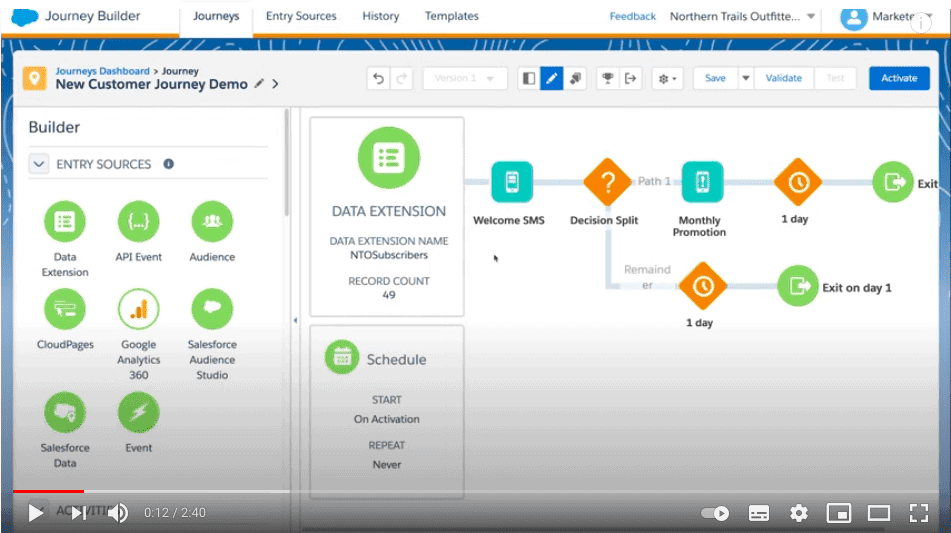951x533 pixels.
Task: Select the Welcome SMS activity node
Action: (511, 182)
